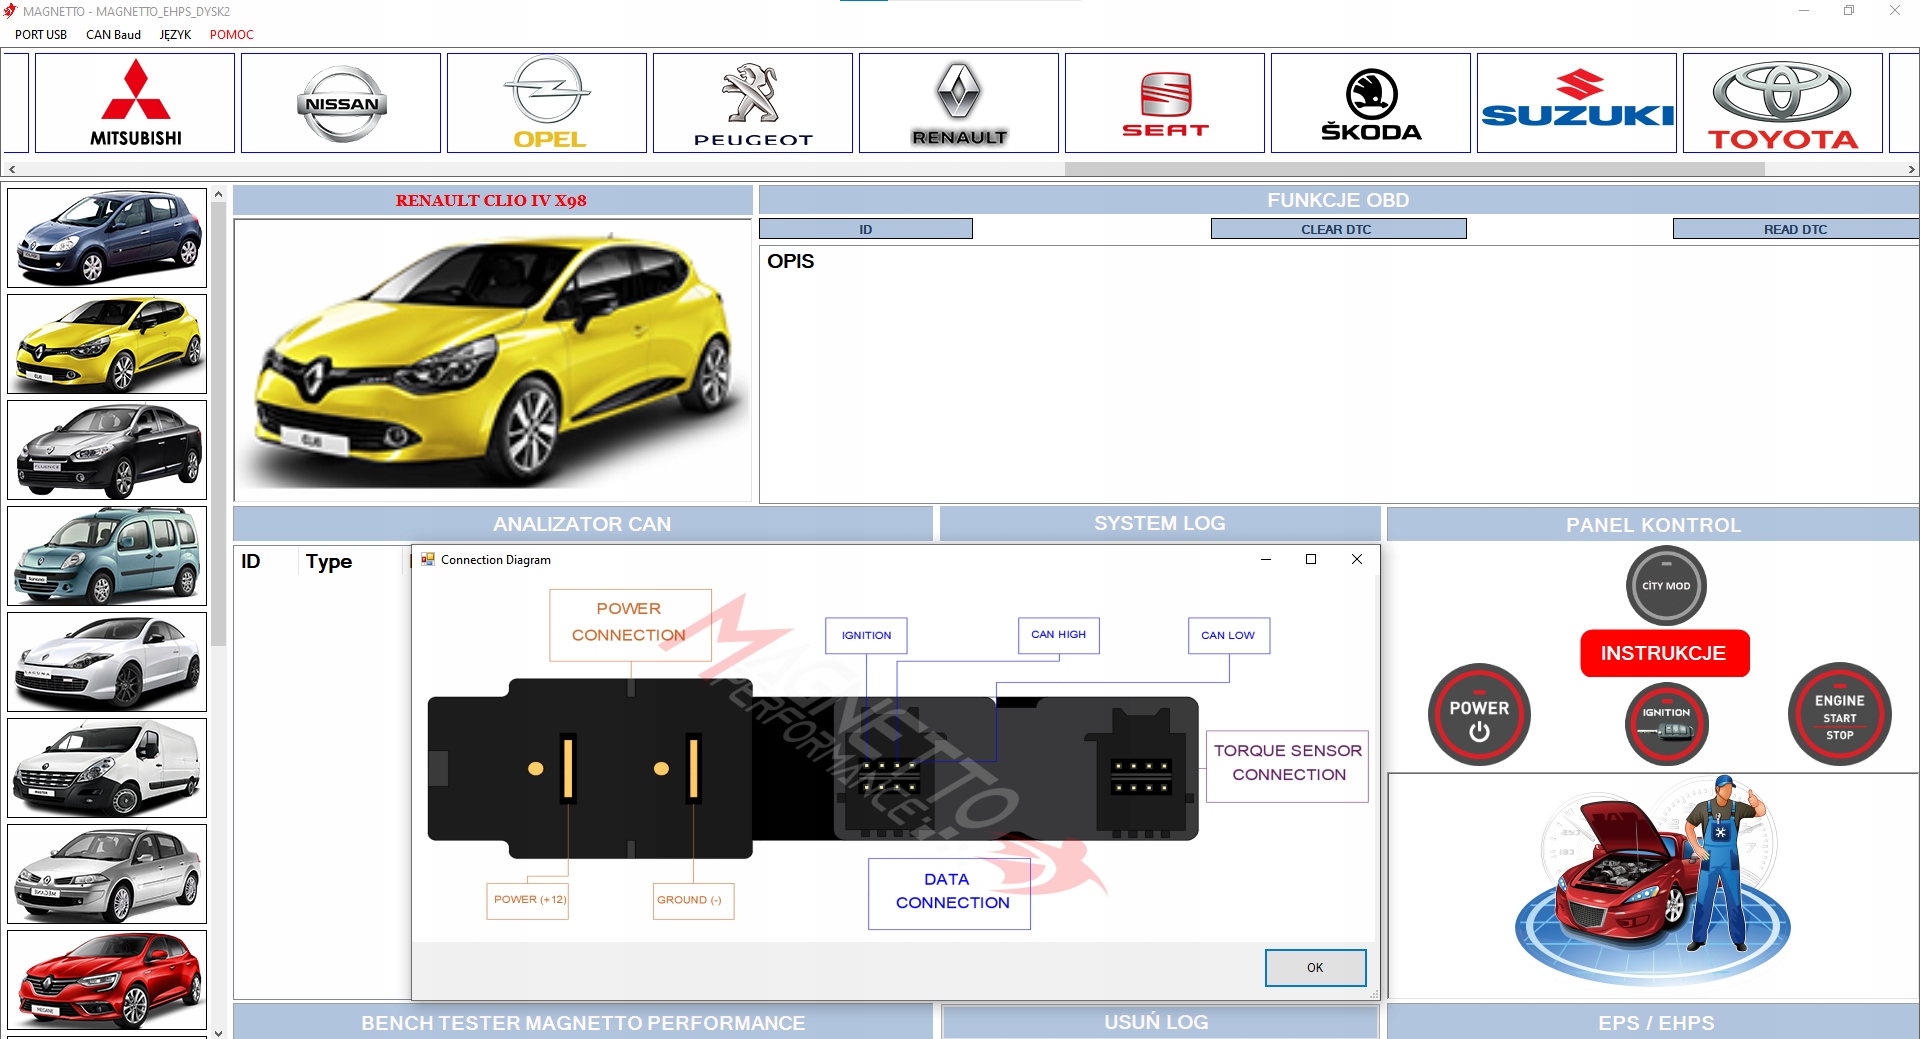
Task: Select the Renault brand logo
Action: (959, 103)
